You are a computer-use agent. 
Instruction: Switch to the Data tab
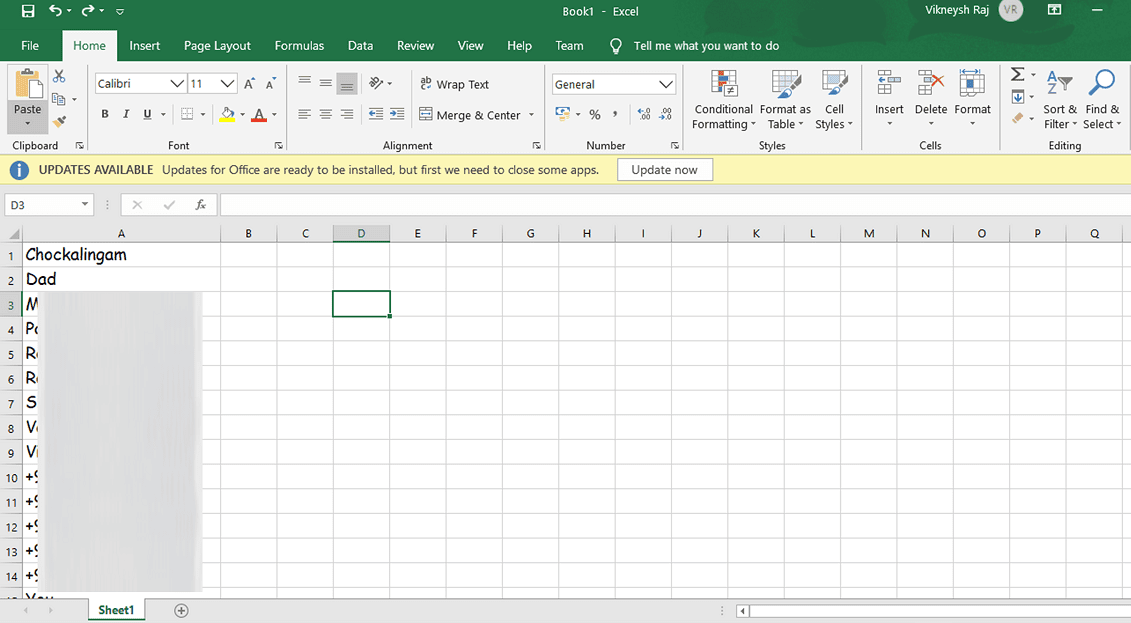tap(361, 45)
